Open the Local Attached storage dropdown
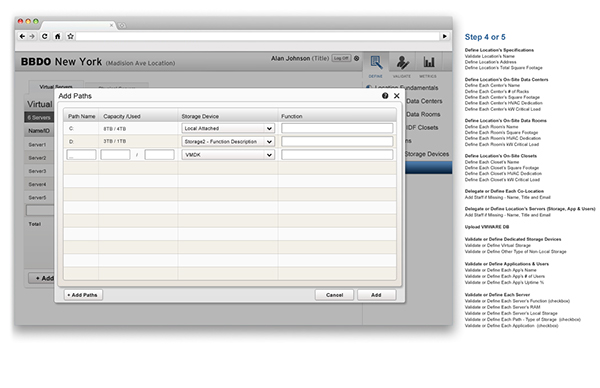 pos(228,129)
